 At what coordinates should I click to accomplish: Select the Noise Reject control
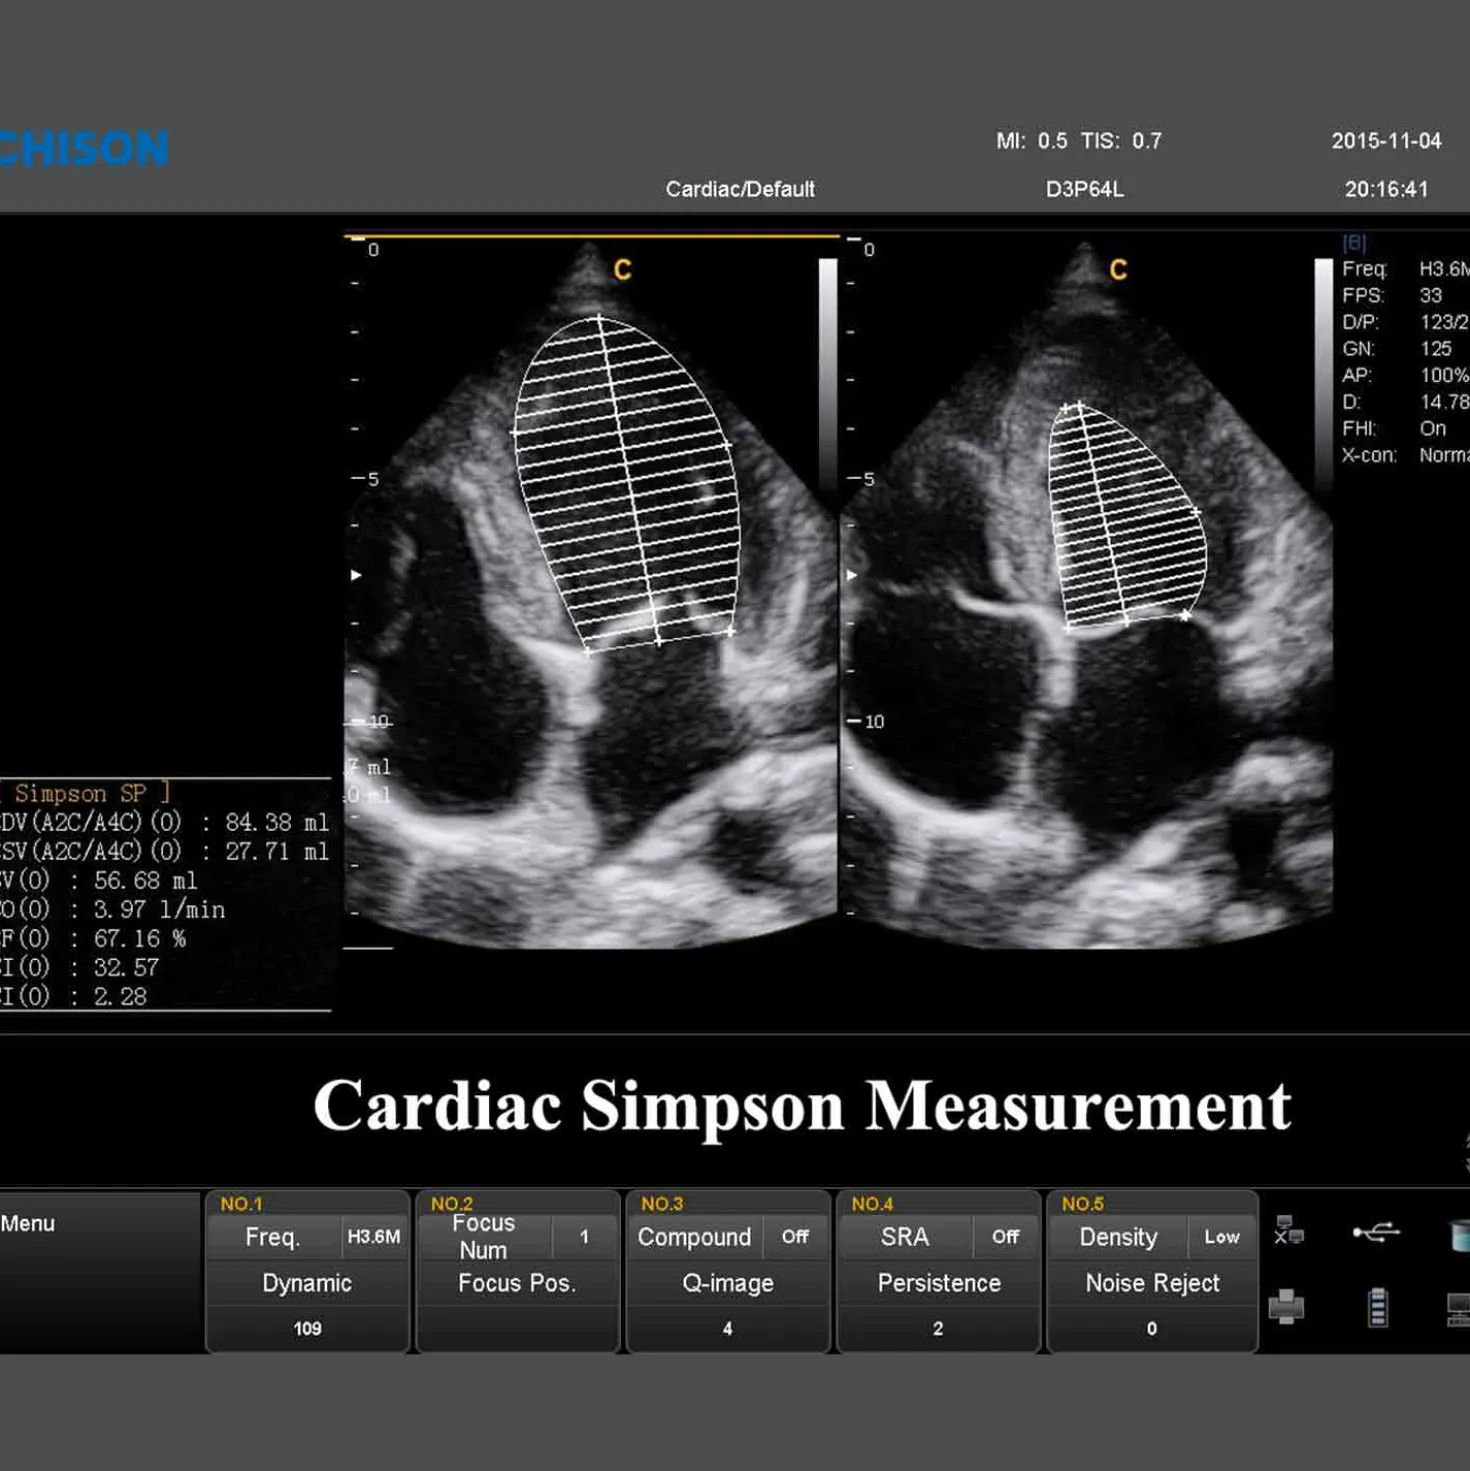1152,1283
